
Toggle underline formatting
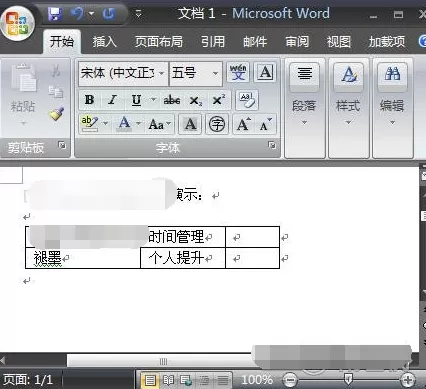click(136, 100)
